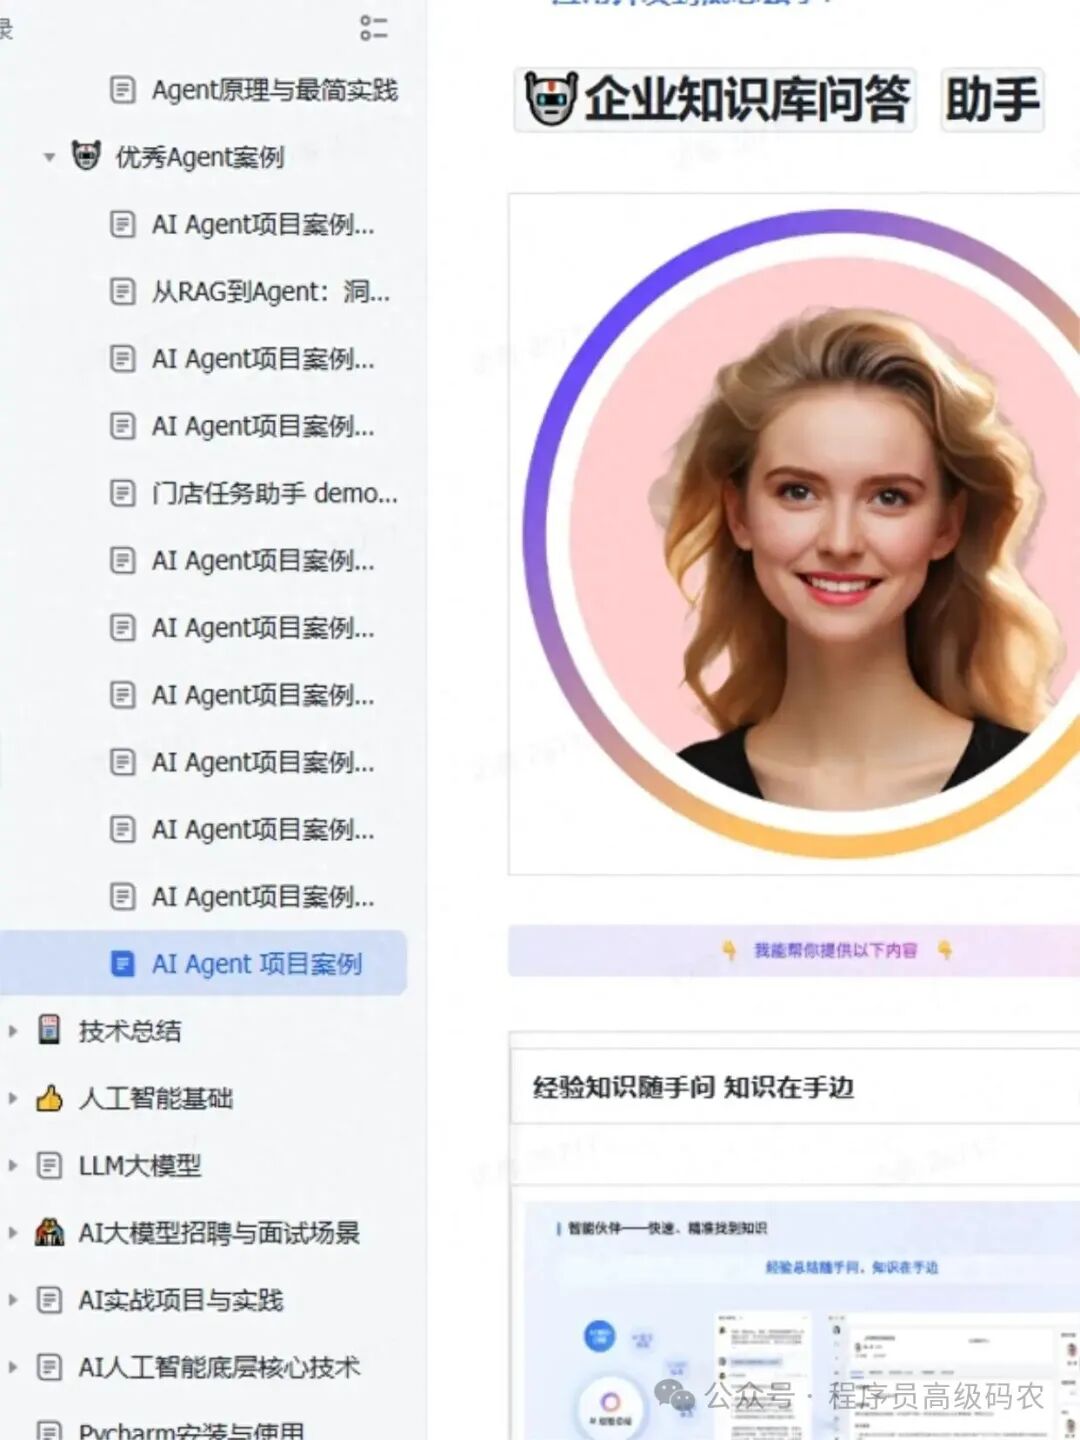This screenshot has height=1440, width=1080.
Task: Click the outline list icon atop the sidebar
Action: (x=373, y=28)
